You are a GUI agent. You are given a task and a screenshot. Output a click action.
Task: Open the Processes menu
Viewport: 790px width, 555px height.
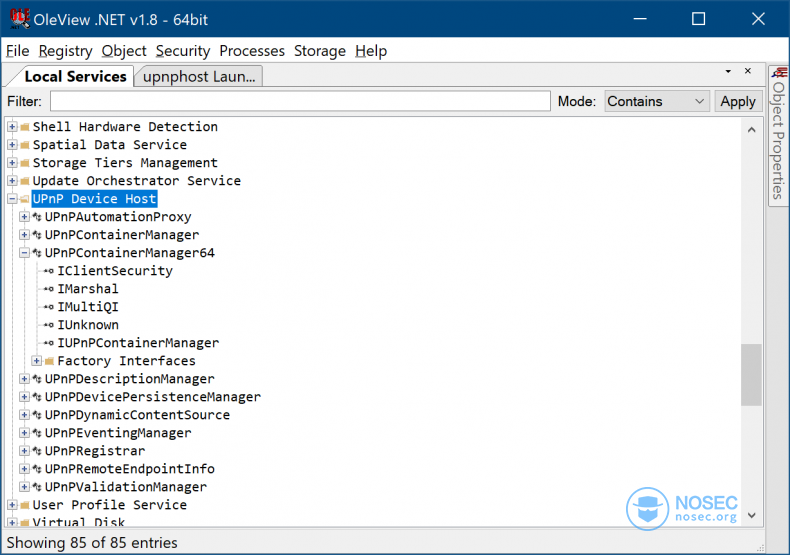click(252, 51)
